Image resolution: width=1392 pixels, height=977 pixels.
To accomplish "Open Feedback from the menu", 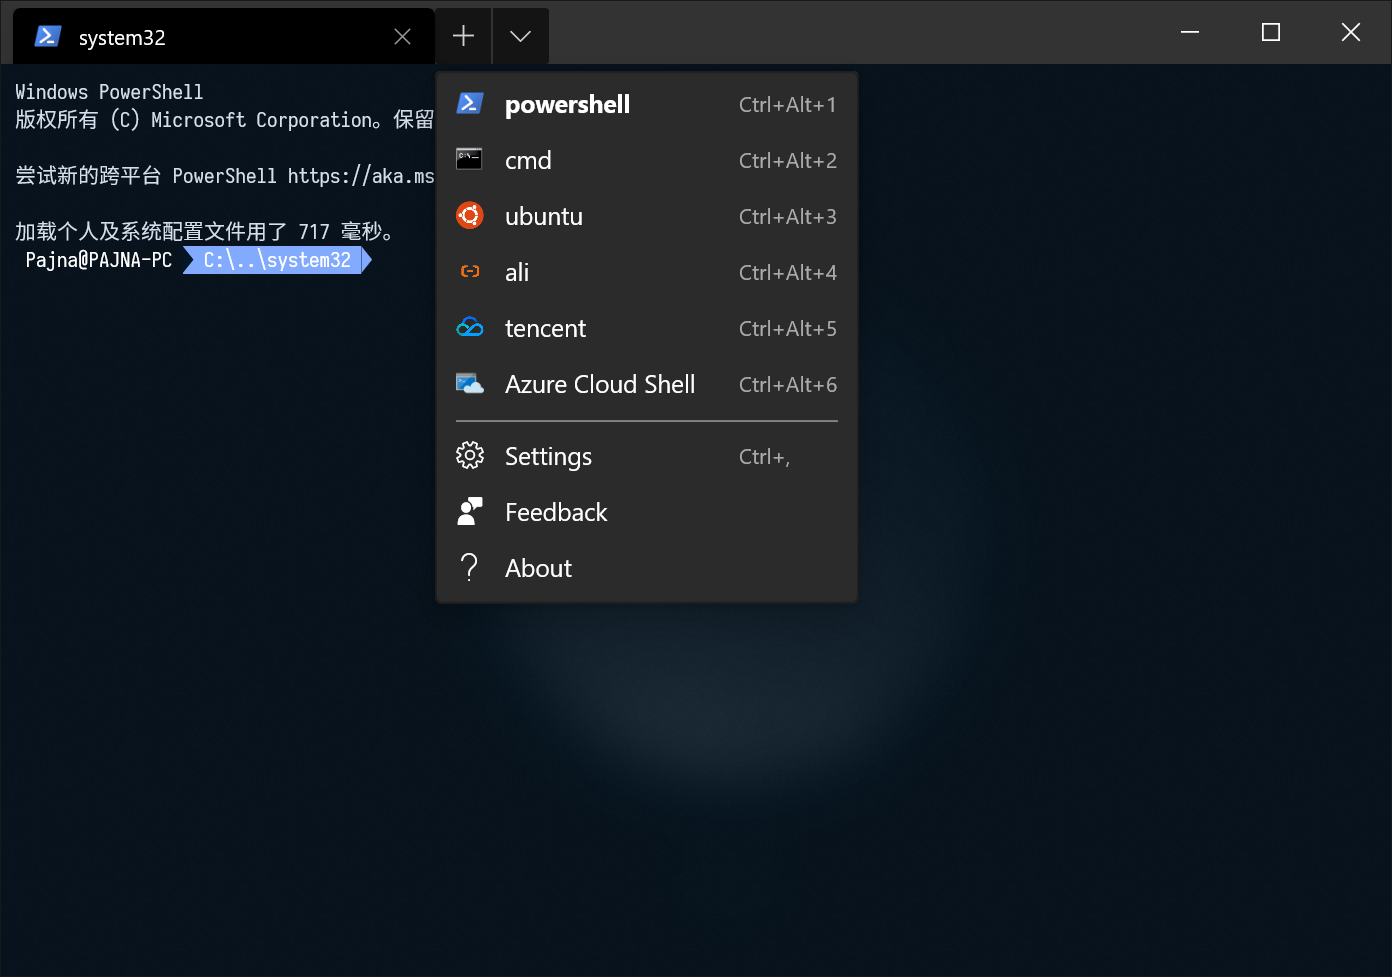I will [x=647, y=512].
